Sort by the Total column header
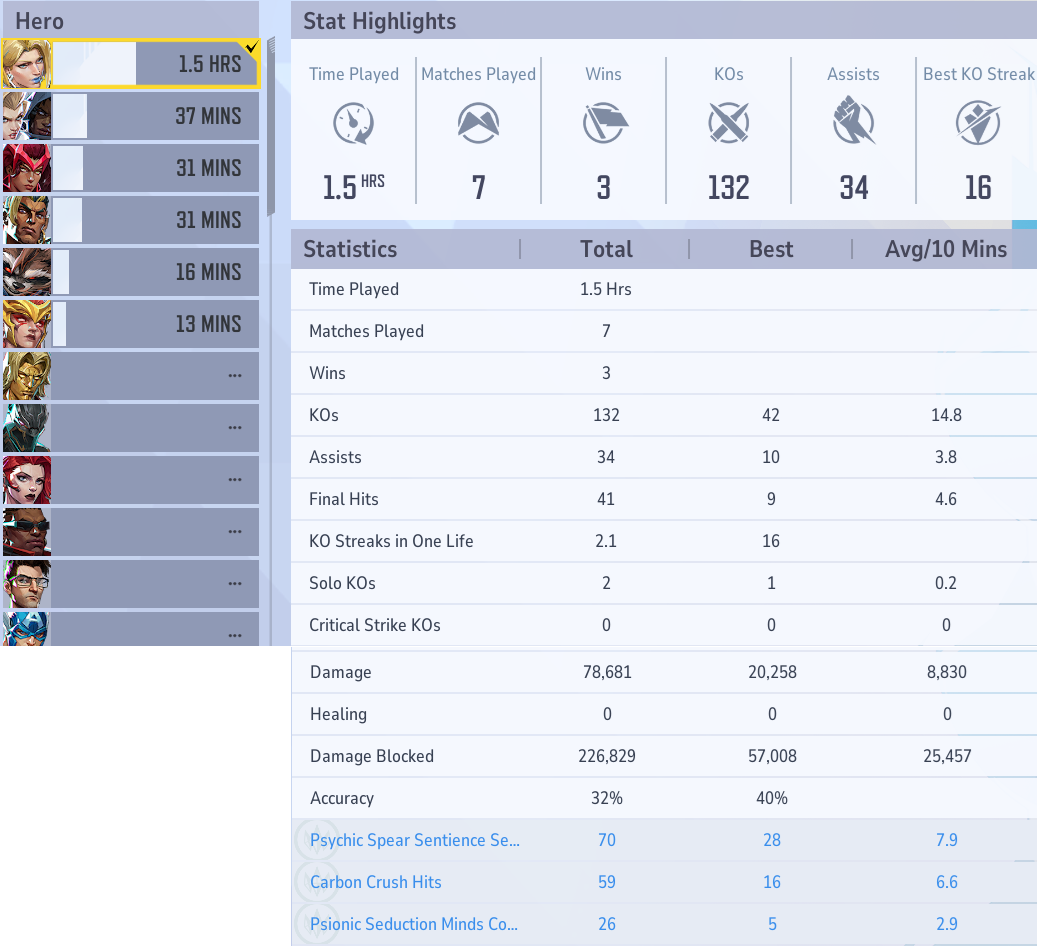Viewport: 1037px width, 946px height. (x=606, y=249)
